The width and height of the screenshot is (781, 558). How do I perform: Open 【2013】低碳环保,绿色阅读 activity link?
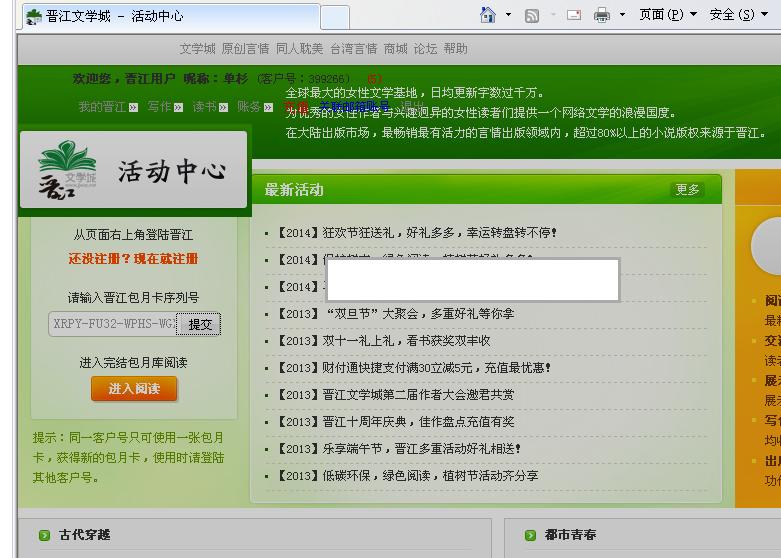pyautogui.click(x=405, y=475)
